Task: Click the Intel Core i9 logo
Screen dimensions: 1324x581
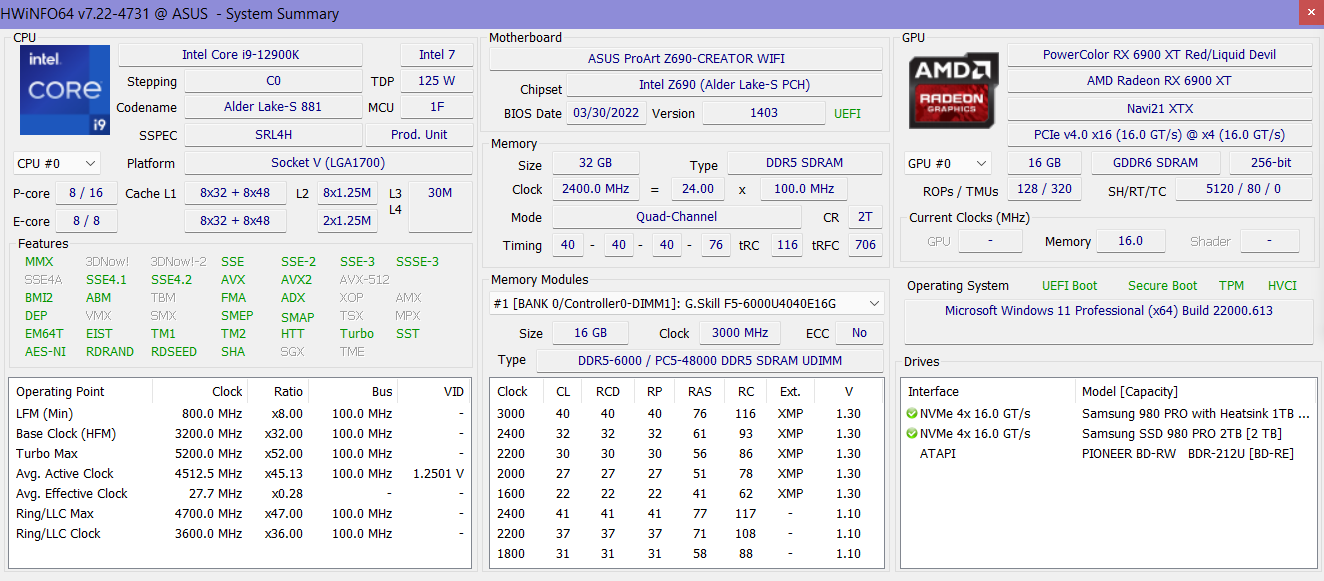Action: pyautogui.click(x=64, y=90)
